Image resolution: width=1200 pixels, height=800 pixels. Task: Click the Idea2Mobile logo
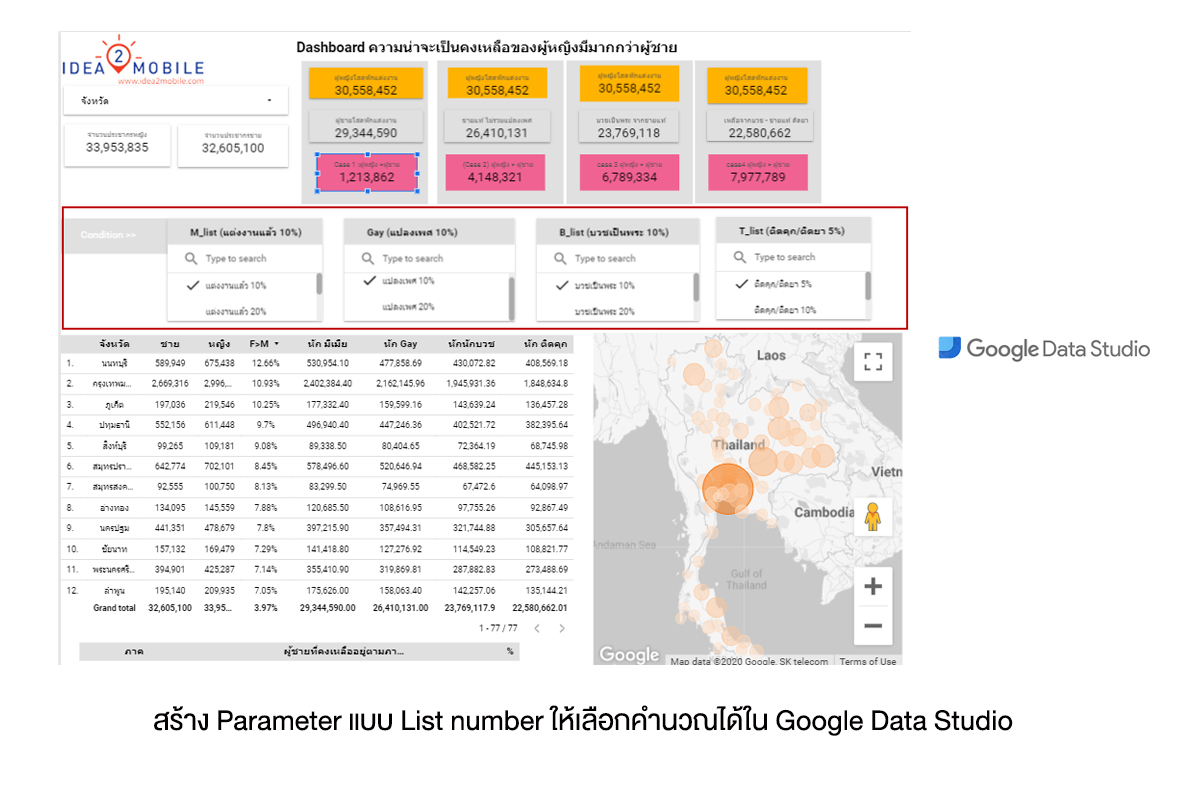click(x=133, y=60)
